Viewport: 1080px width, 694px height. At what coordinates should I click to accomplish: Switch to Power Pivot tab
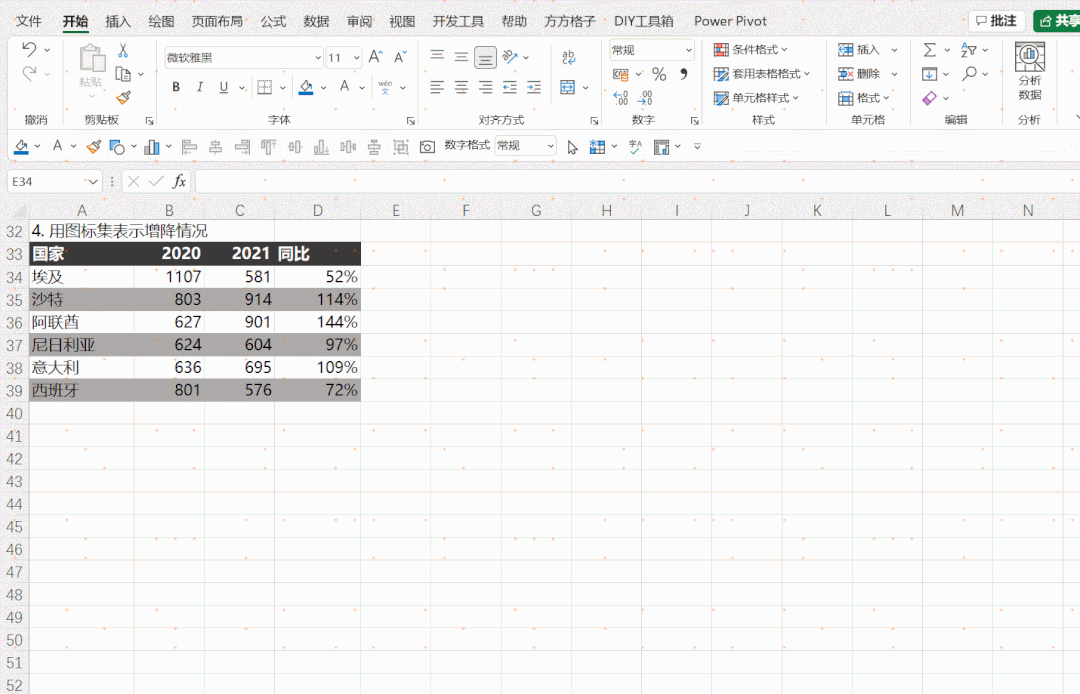730,21
